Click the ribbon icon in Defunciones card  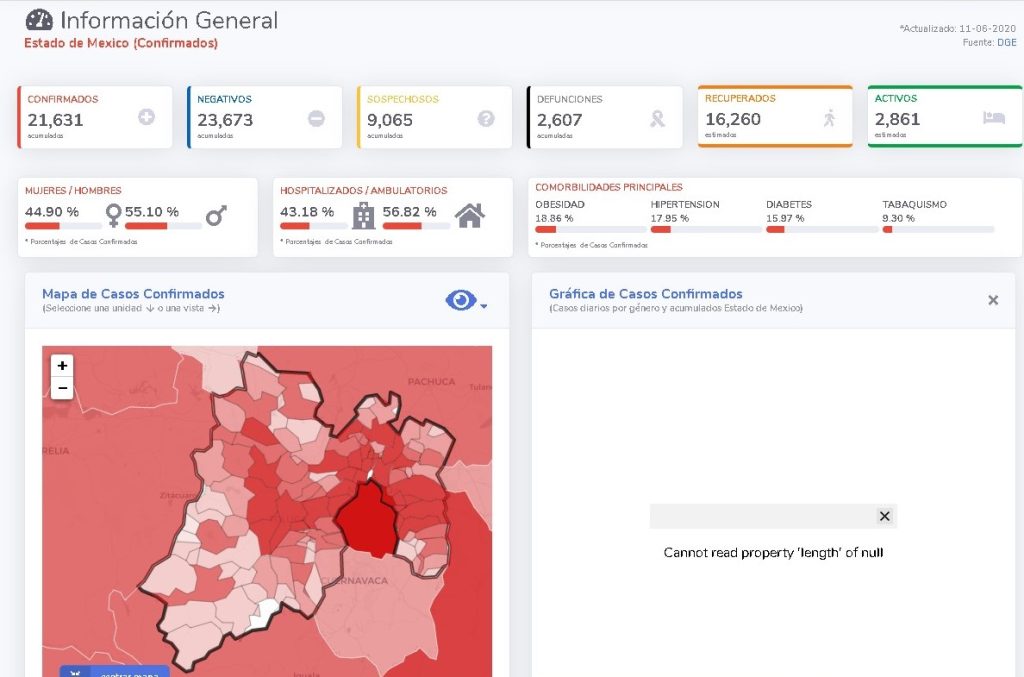657,119
